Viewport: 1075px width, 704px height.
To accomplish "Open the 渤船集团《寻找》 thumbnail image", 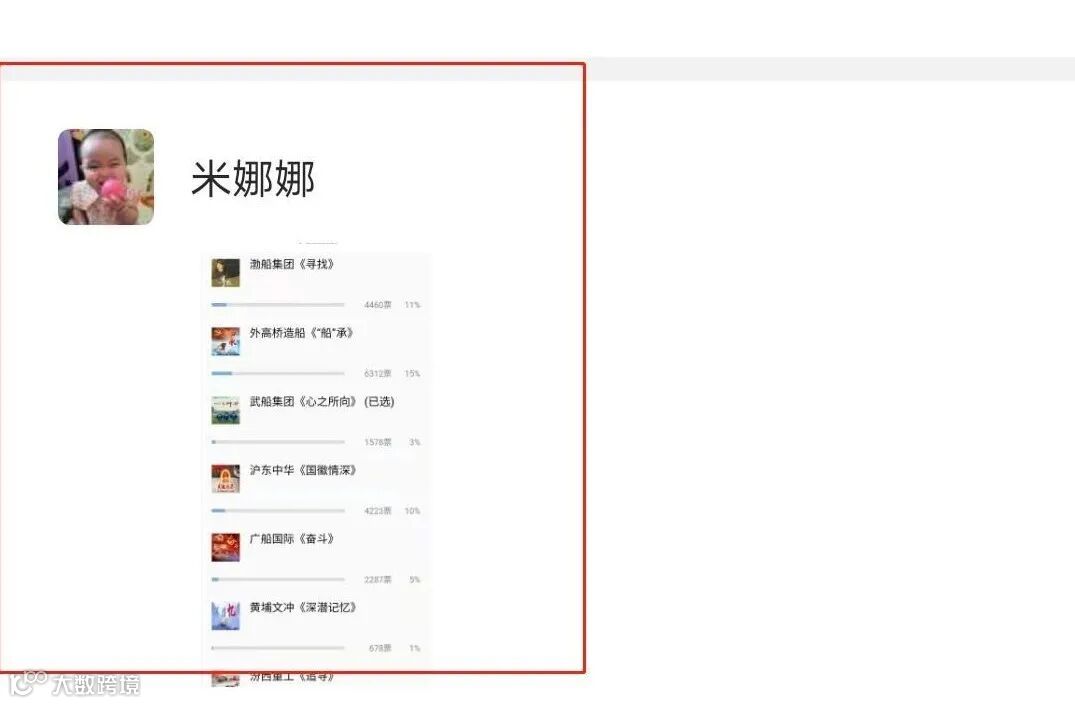I will click(x=226, y=272).
